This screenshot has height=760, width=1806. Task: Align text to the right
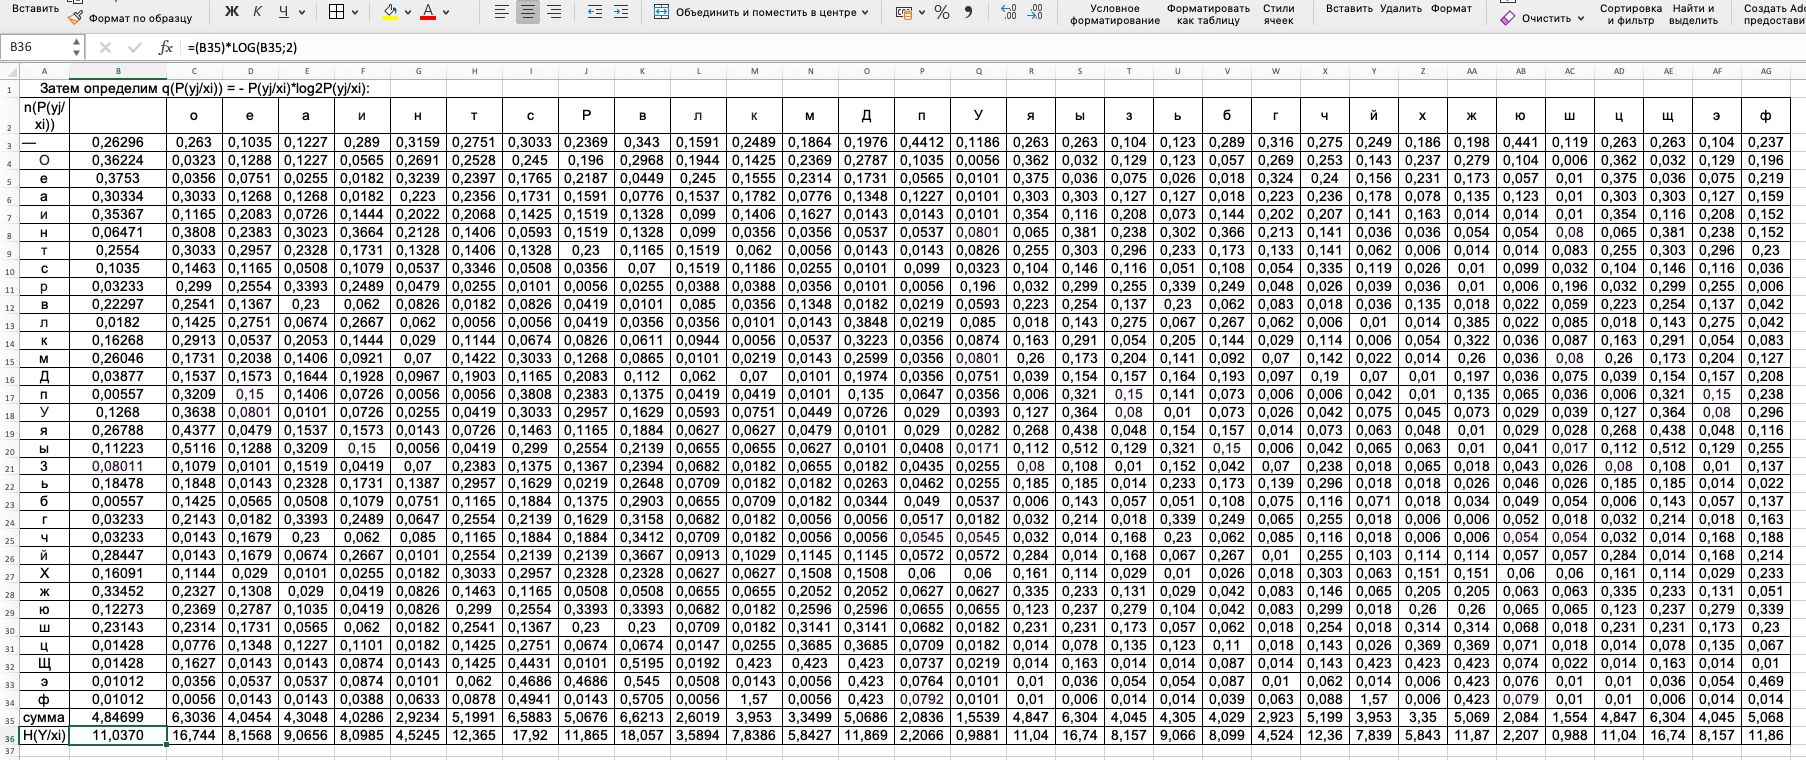coord(554,12)
